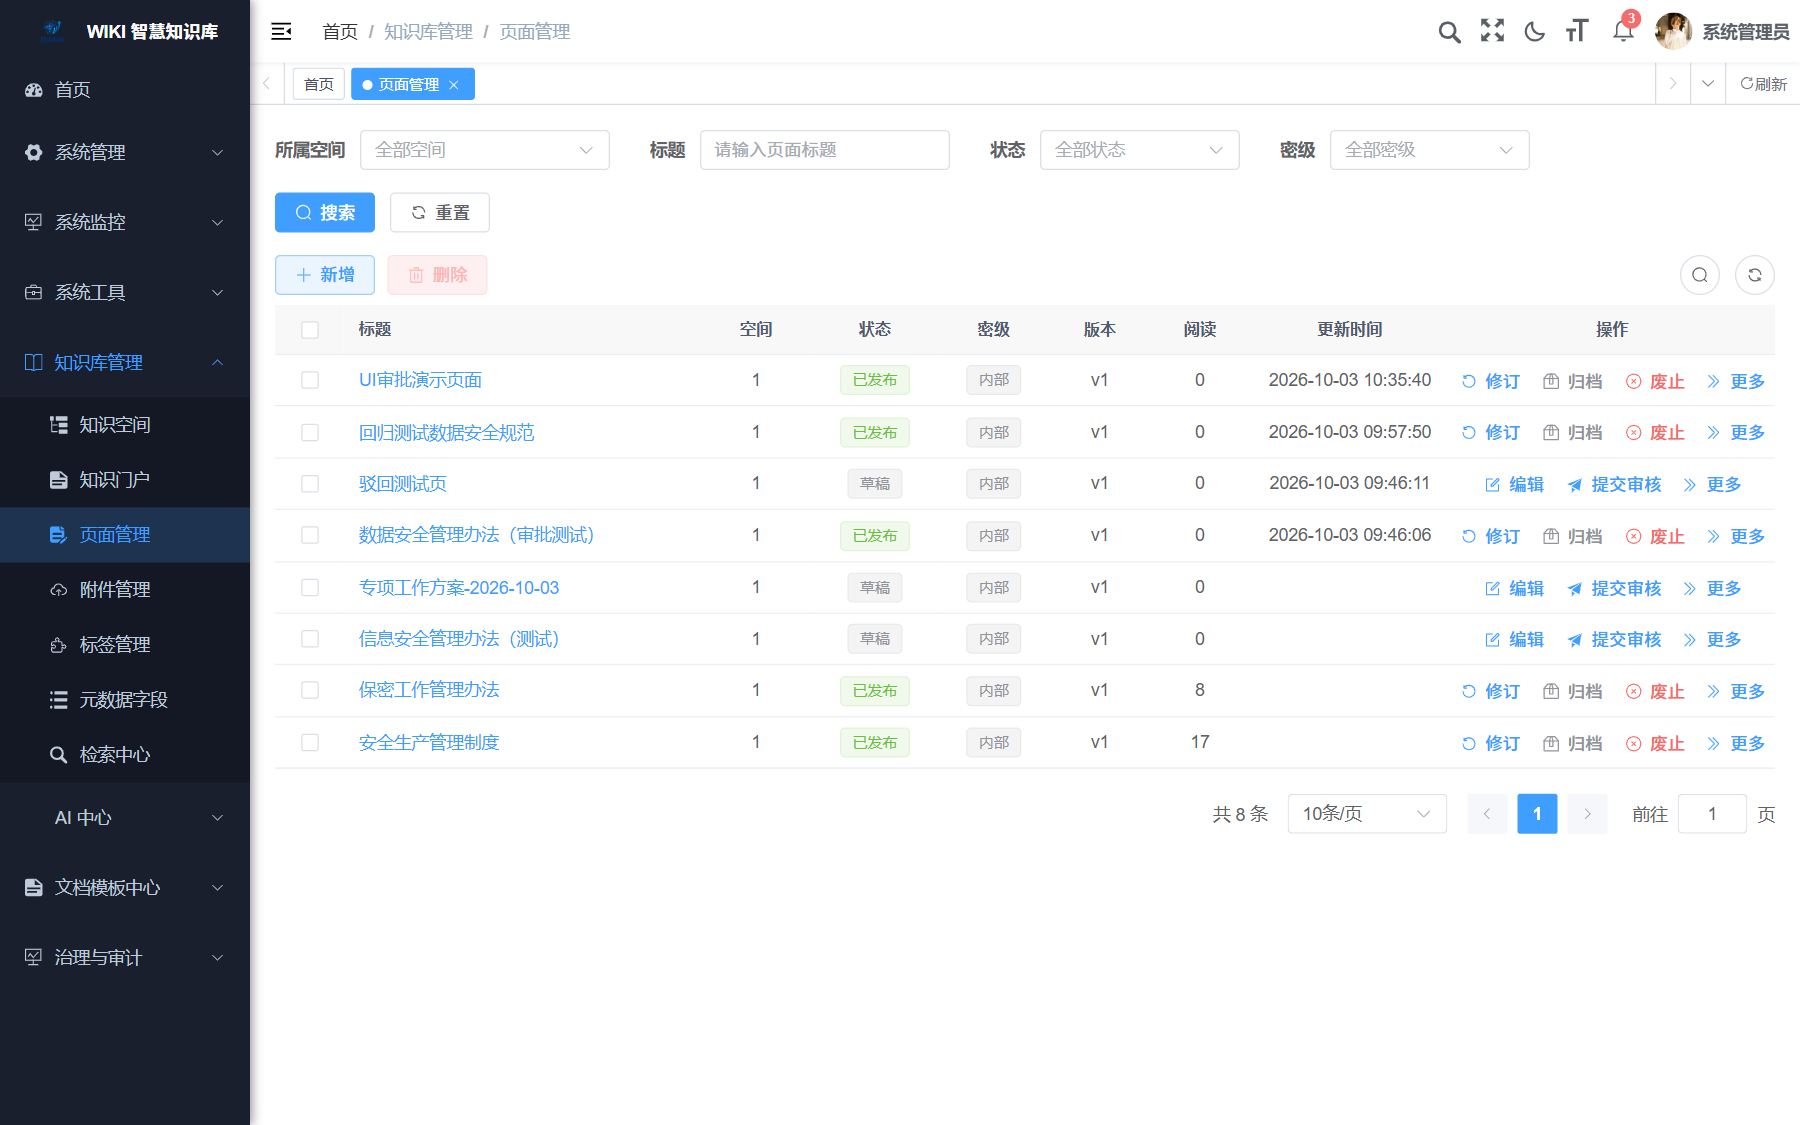Toggle fullscreen mode icon
This screenshot has width=1800, height=1125.
tap(1492, 31)
